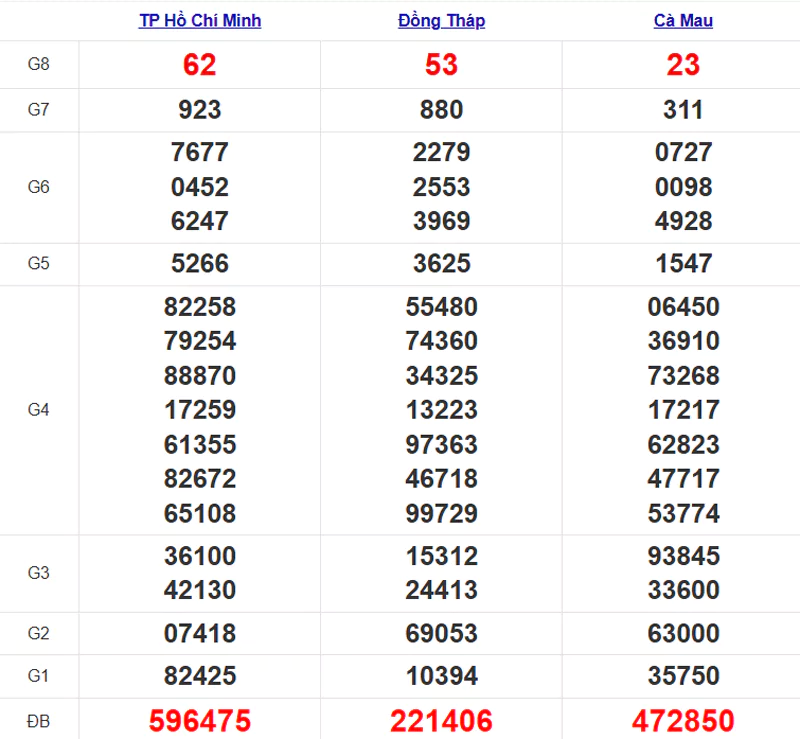
Task: Select the G8 row label
Action: click(38, 64)
